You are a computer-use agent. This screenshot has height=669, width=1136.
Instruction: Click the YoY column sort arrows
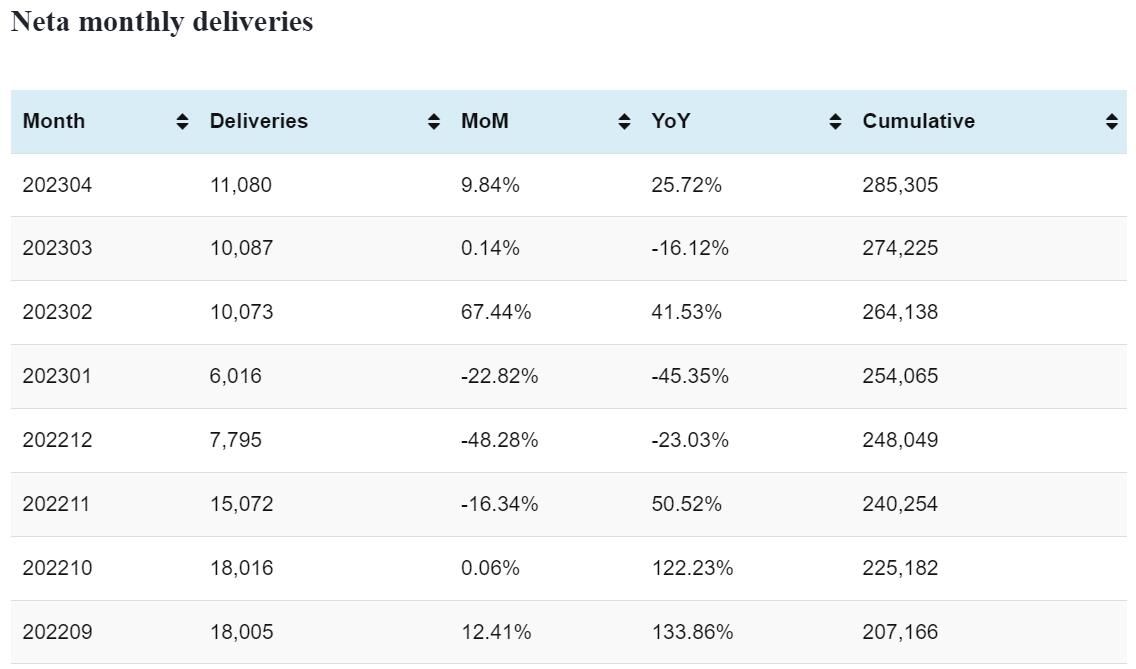835,122
